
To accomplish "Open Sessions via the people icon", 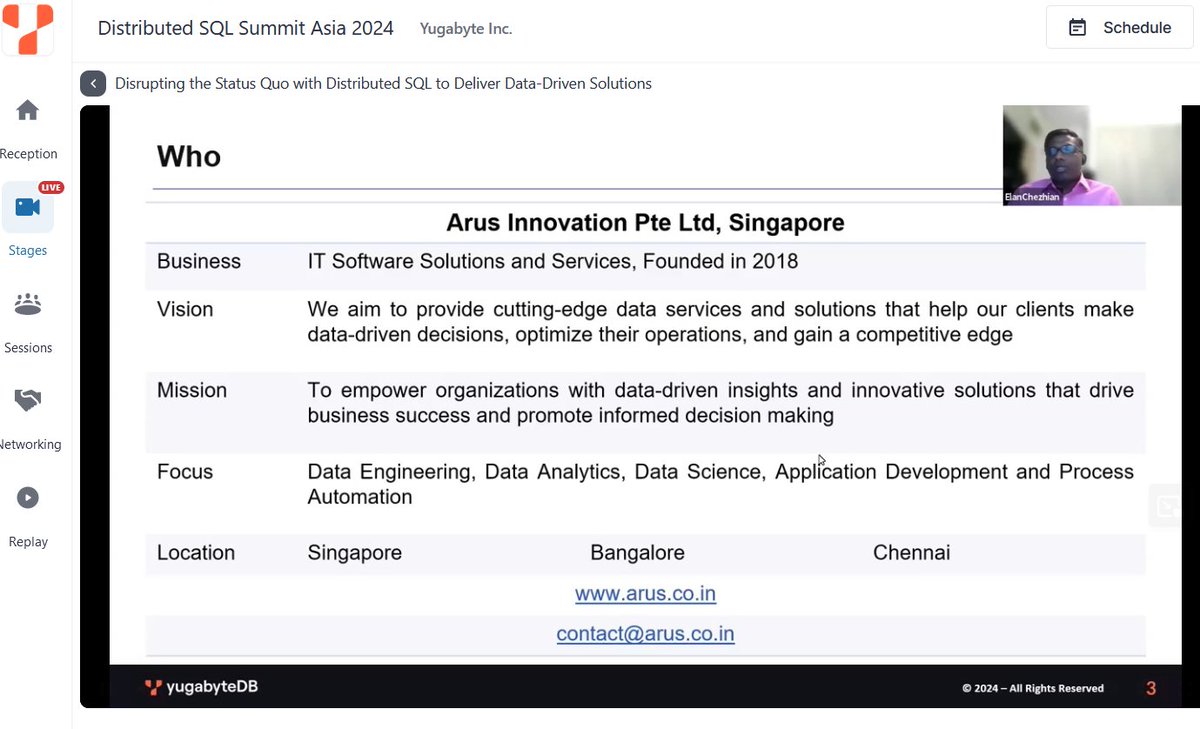I will [x=27, y=303].
